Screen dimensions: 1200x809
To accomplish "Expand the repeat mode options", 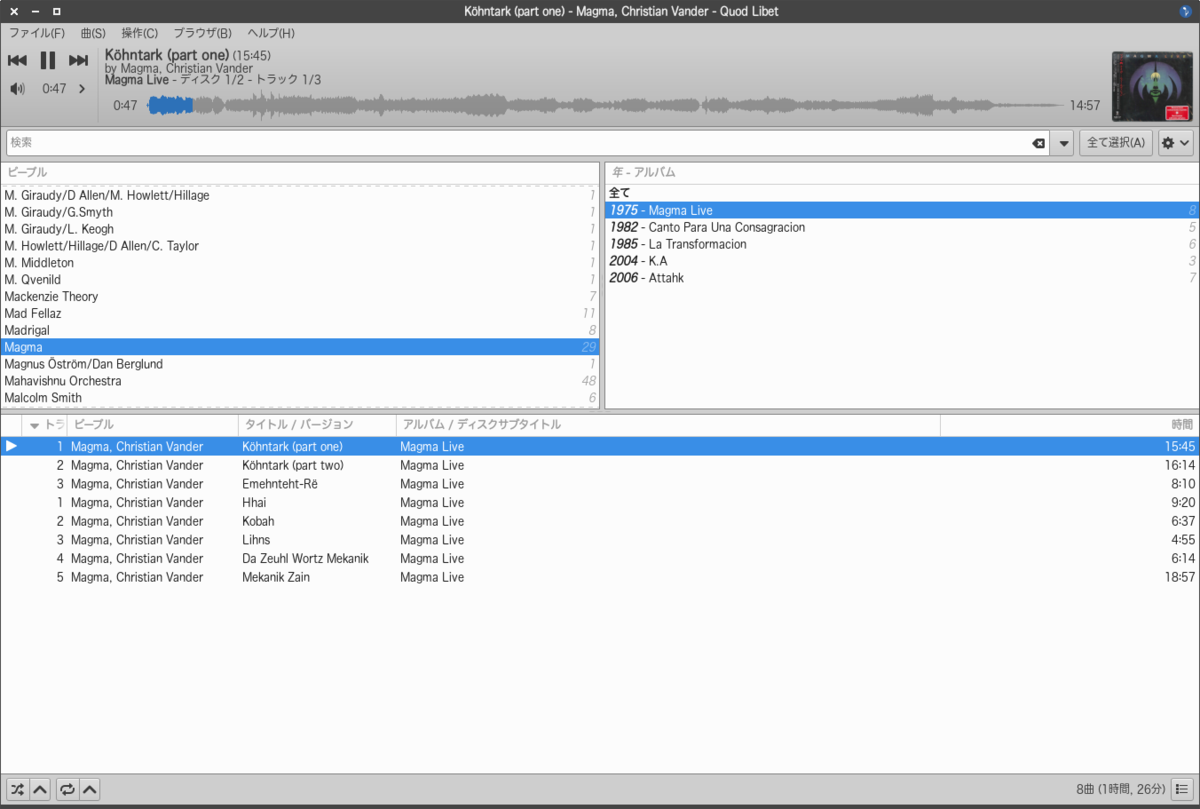I will pos(90,789).
